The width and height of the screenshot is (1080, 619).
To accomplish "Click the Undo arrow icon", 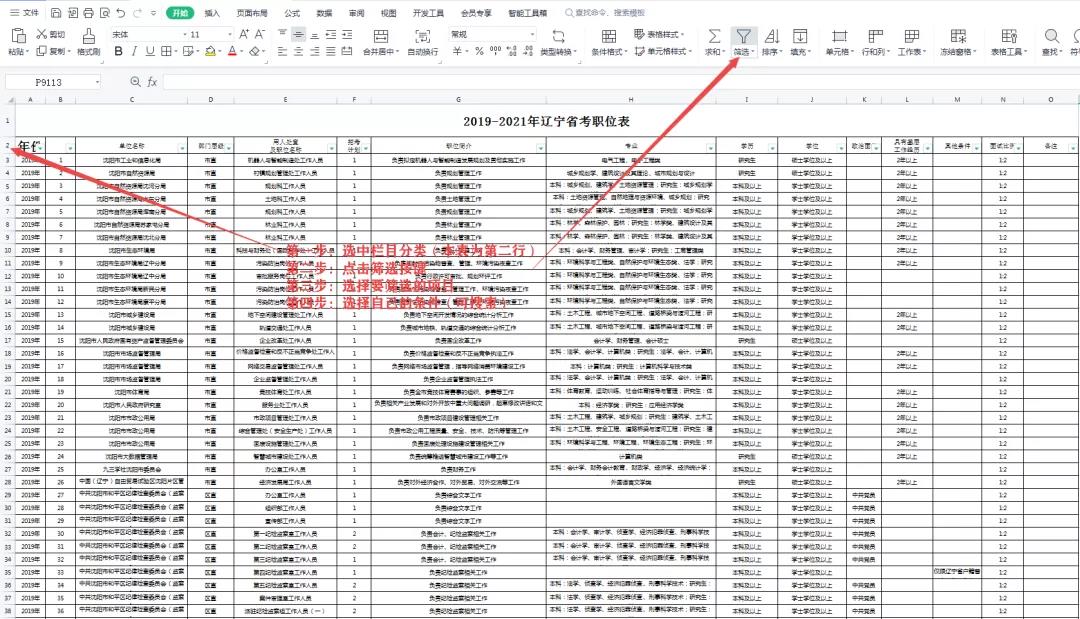I will (x=121, y=13).
